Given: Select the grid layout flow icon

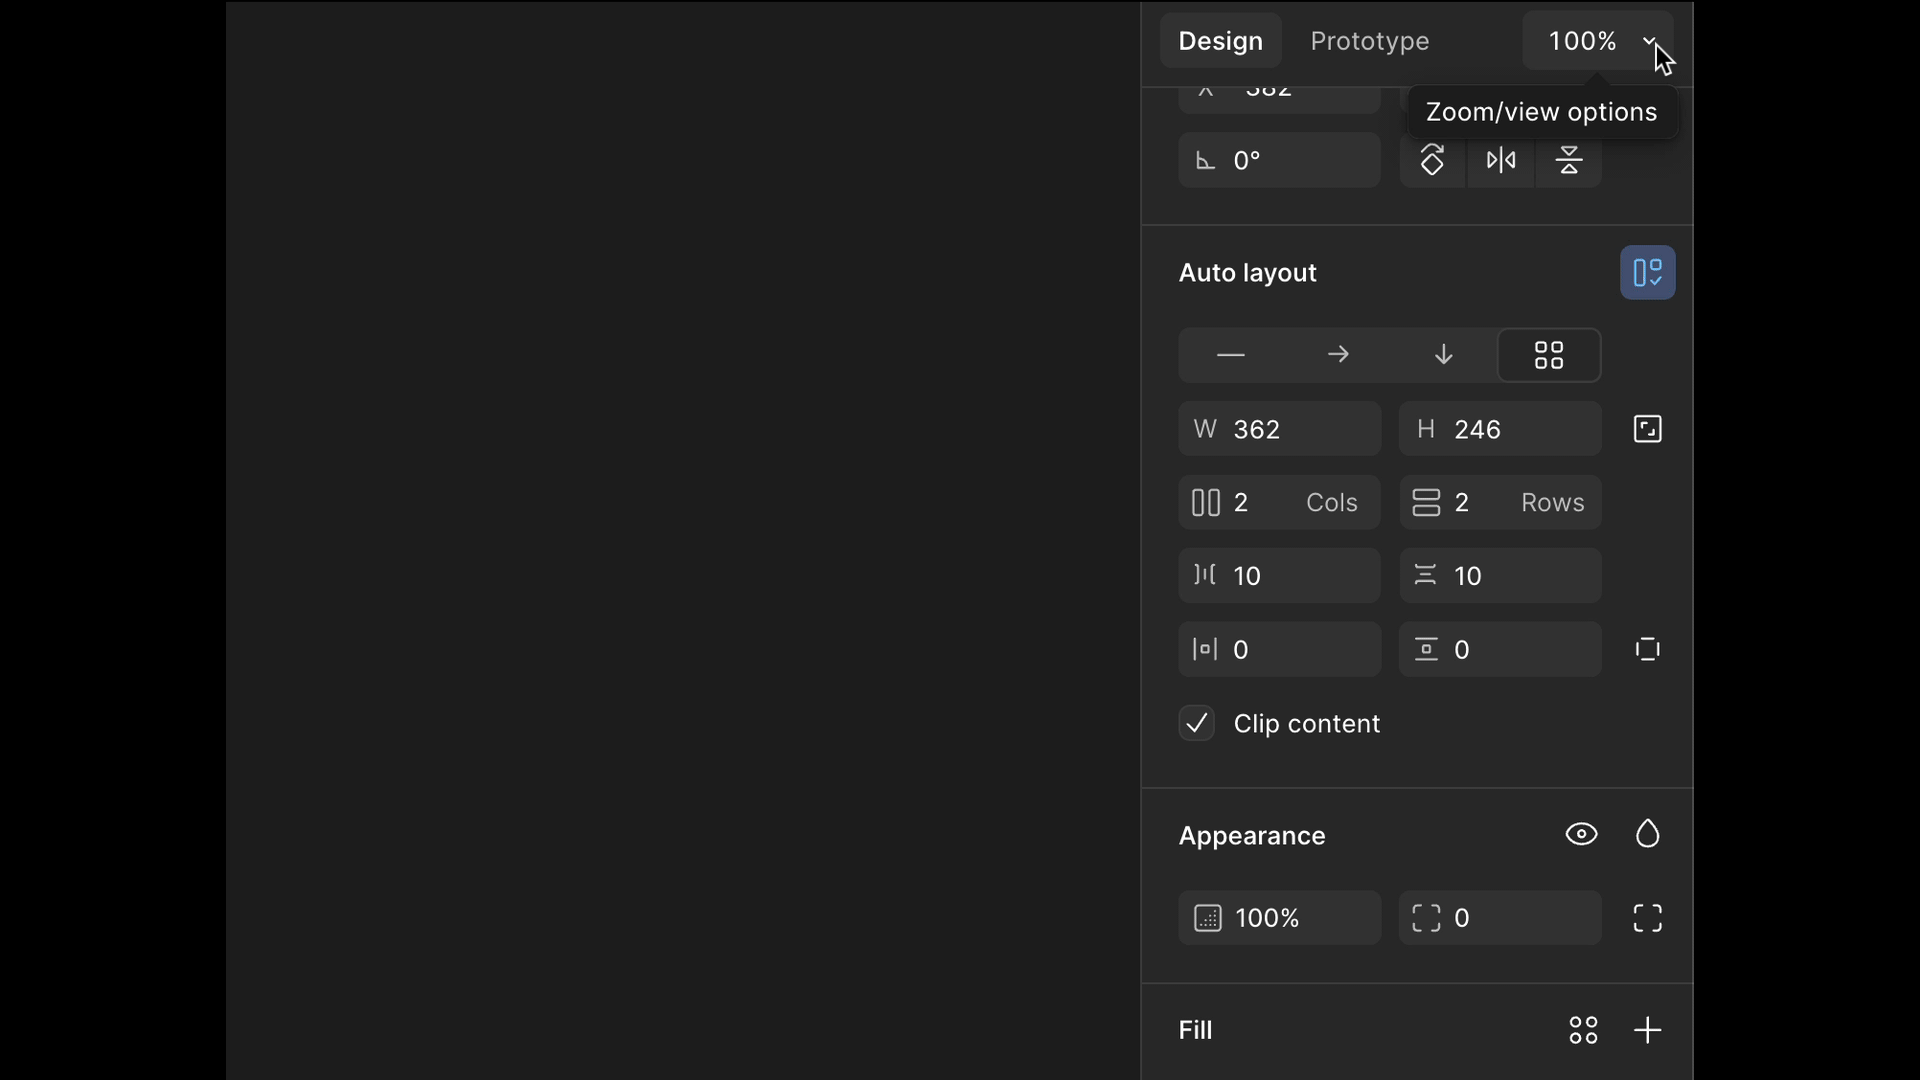Looking at the screenshot, I should (x=1549, y=355).
